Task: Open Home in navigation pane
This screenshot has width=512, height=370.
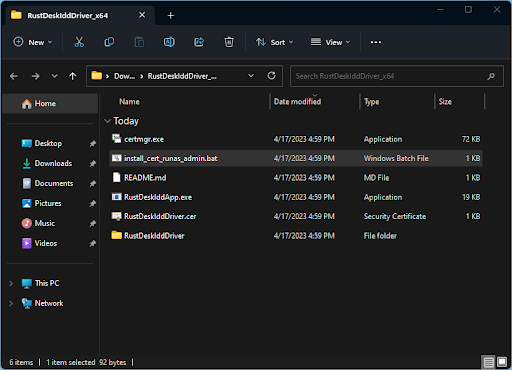Action: click(50, 103)
